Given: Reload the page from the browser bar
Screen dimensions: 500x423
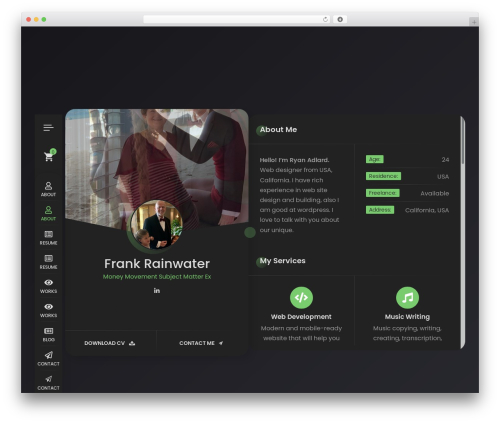Looking at the screenshot, I should [325, 19].
